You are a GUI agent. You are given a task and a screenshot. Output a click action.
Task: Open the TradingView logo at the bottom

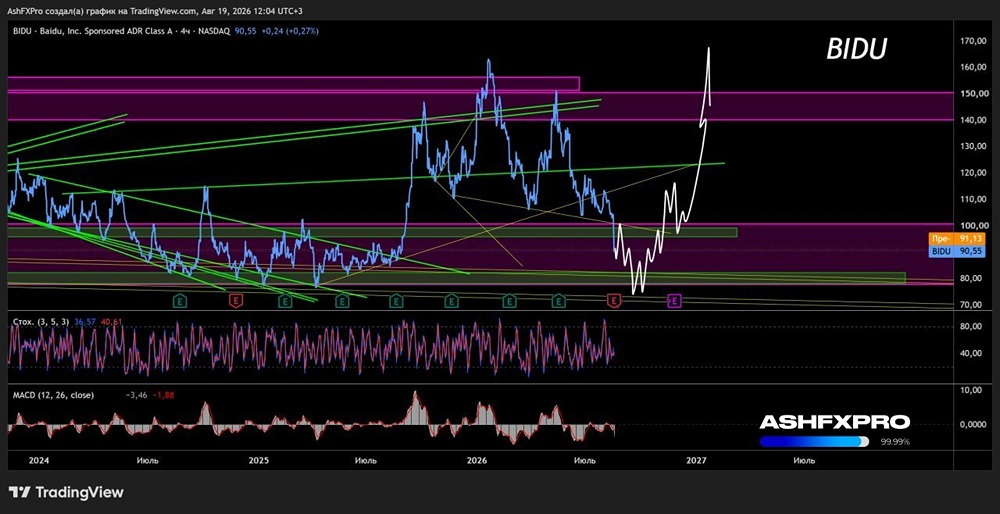tap(67, 492)
